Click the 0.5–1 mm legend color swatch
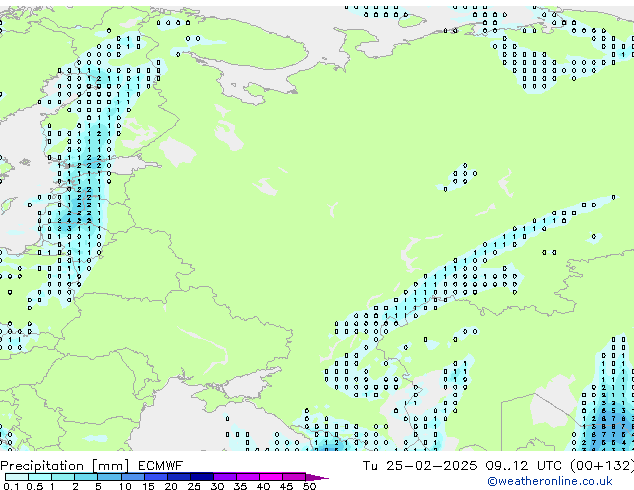Screen dimensions: 634x490 pyautogui.click(x=40, y=477)
